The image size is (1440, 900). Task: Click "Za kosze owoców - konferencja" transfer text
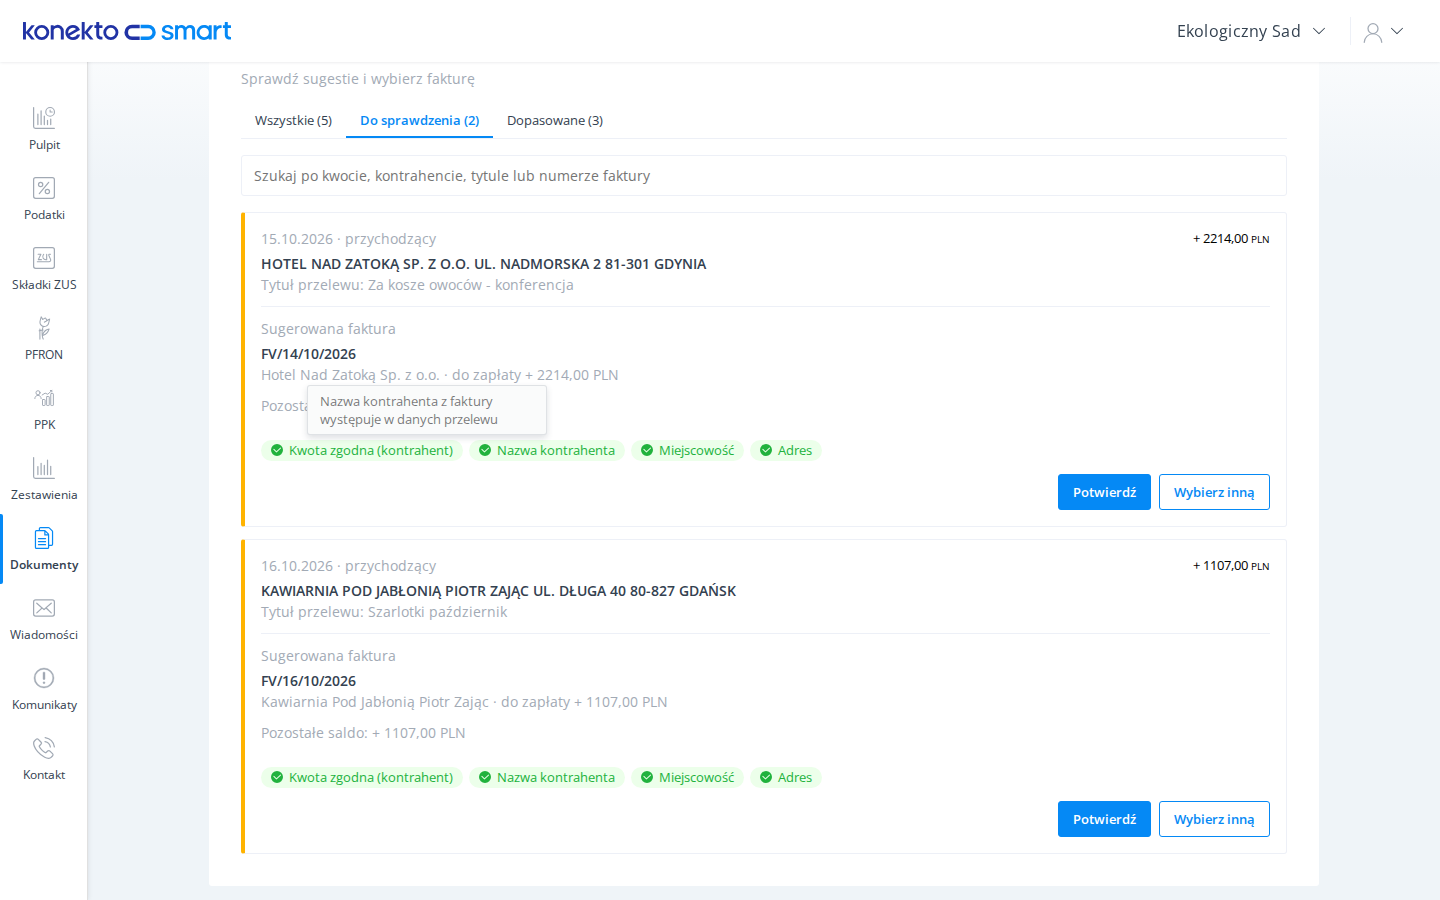coord(471,285)
